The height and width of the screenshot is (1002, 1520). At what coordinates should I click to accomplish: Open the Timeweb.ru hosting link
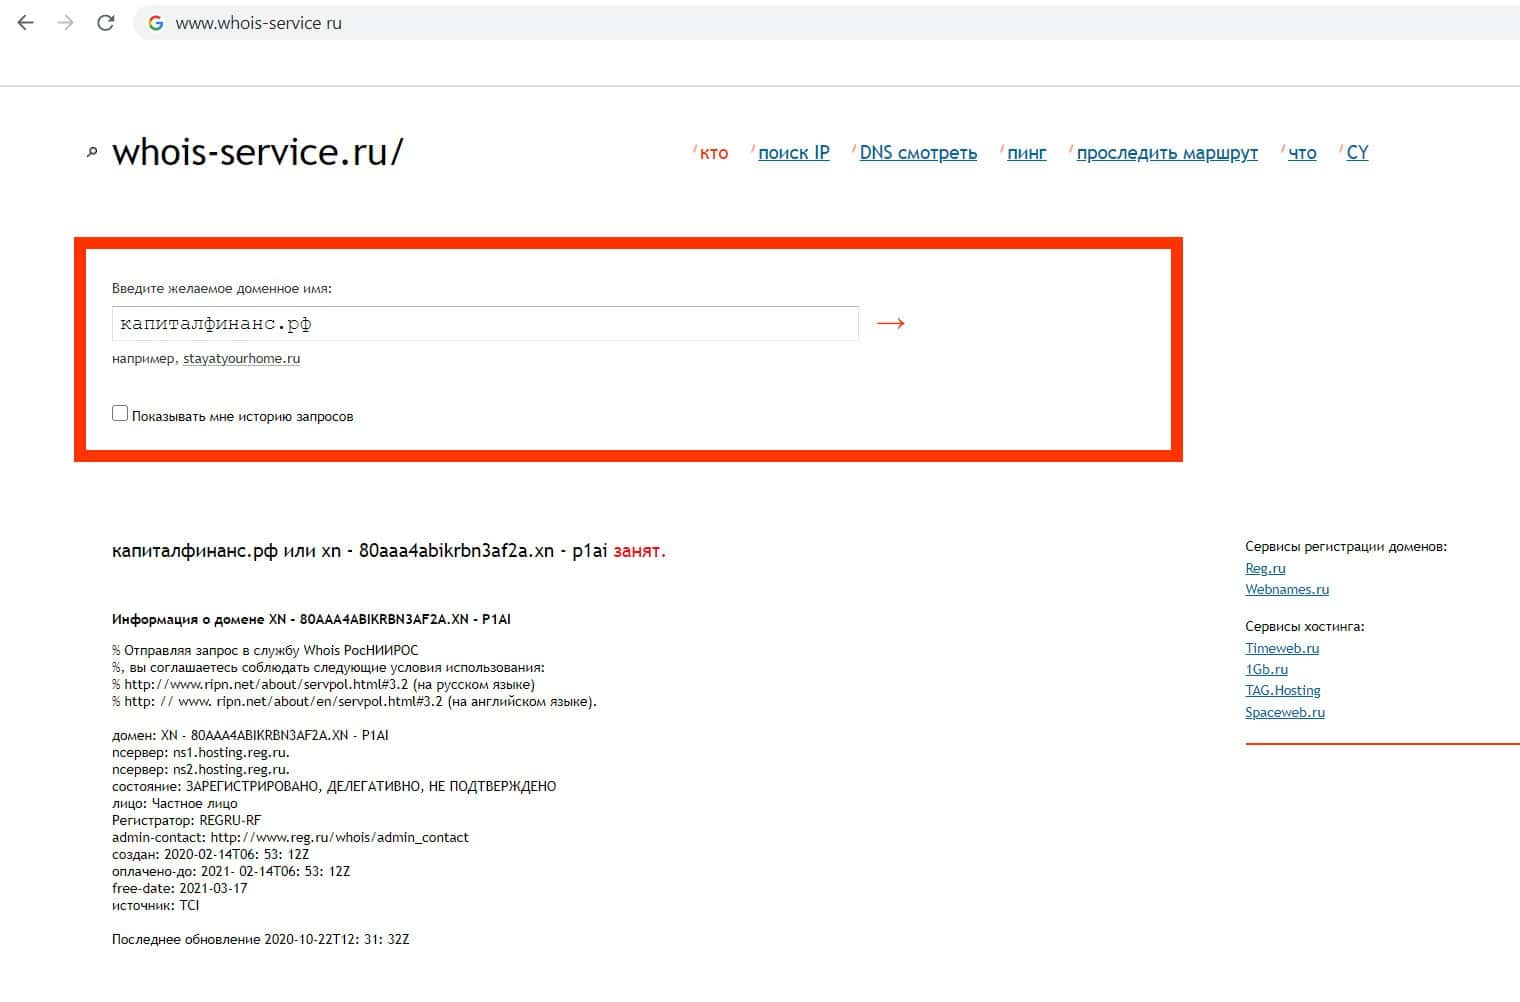pos(1282,649)
